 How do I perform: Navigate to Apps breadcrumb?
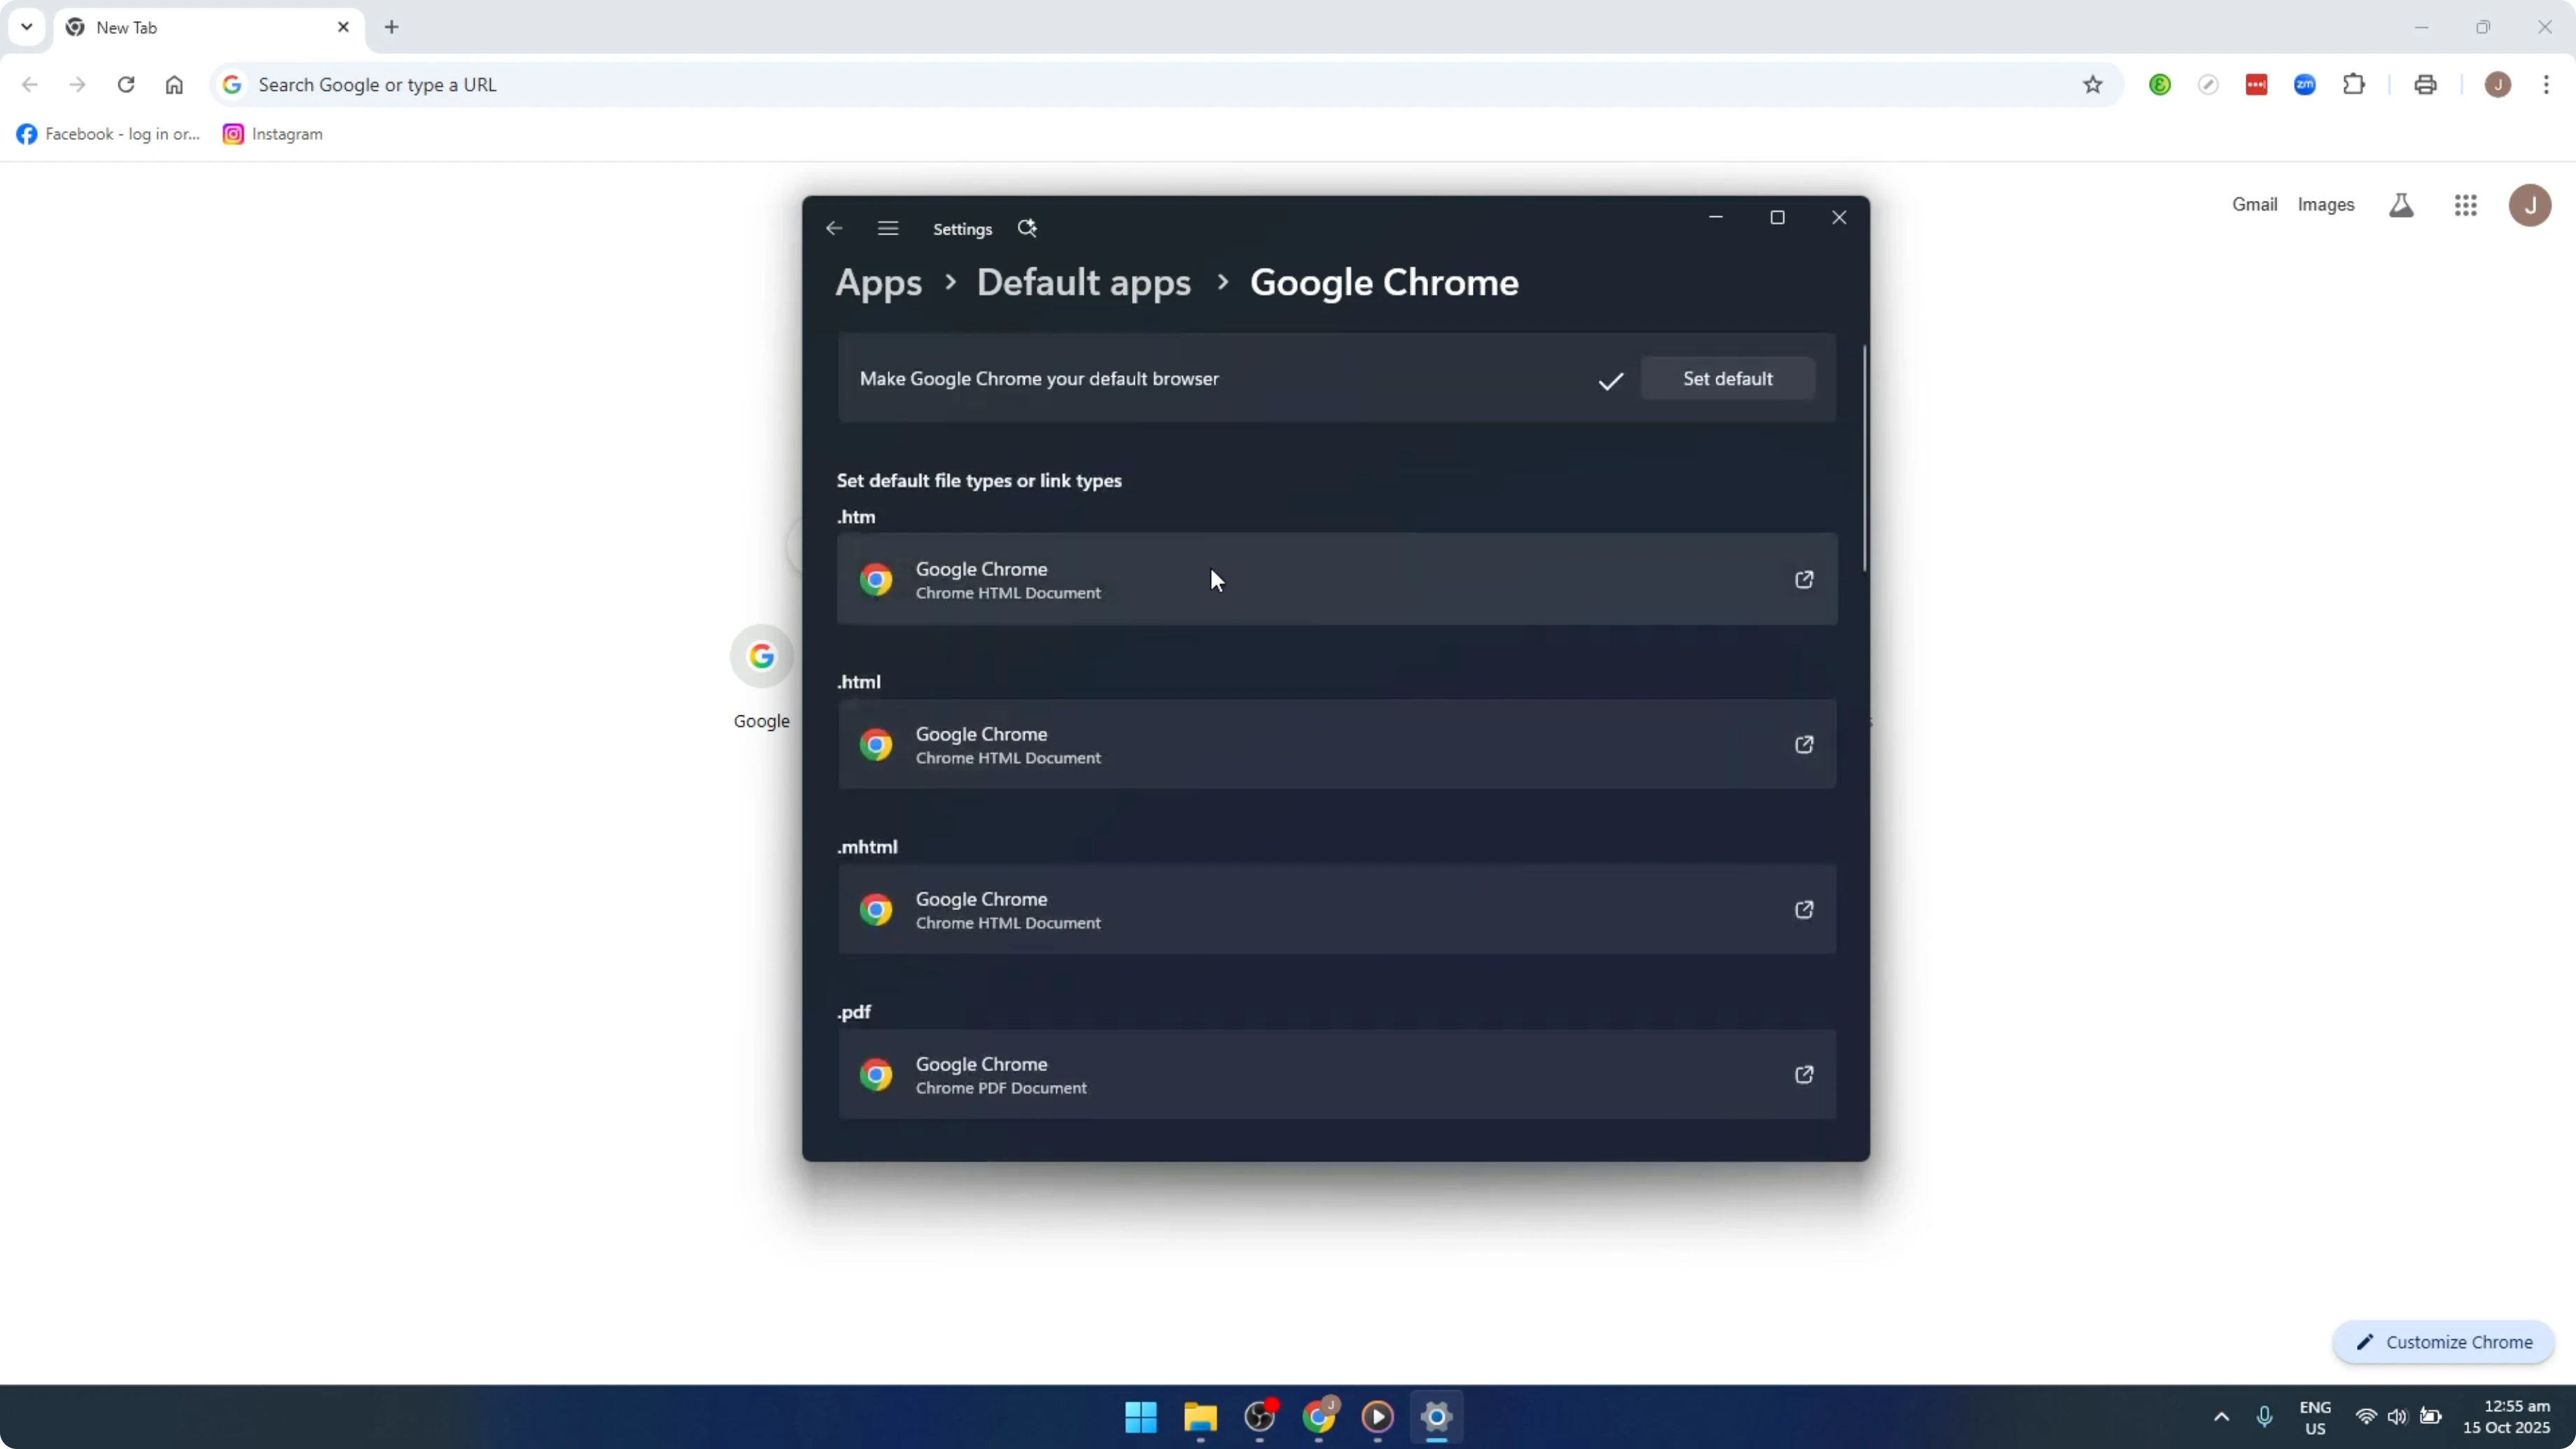pos(878,283)
